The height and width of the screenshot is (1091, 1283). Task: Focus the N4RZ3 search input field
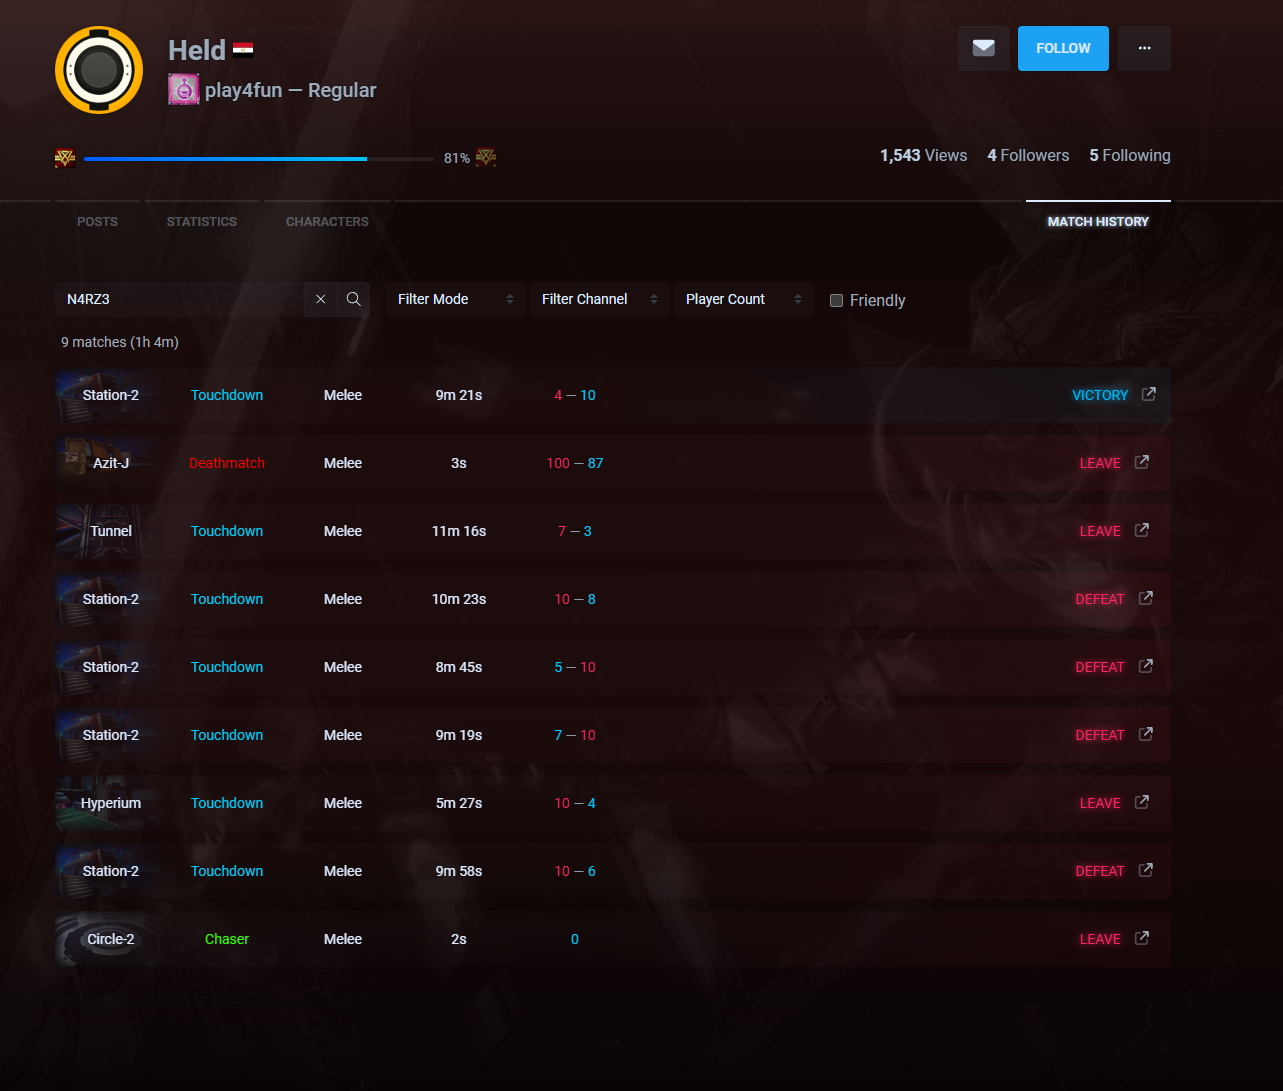180,299
